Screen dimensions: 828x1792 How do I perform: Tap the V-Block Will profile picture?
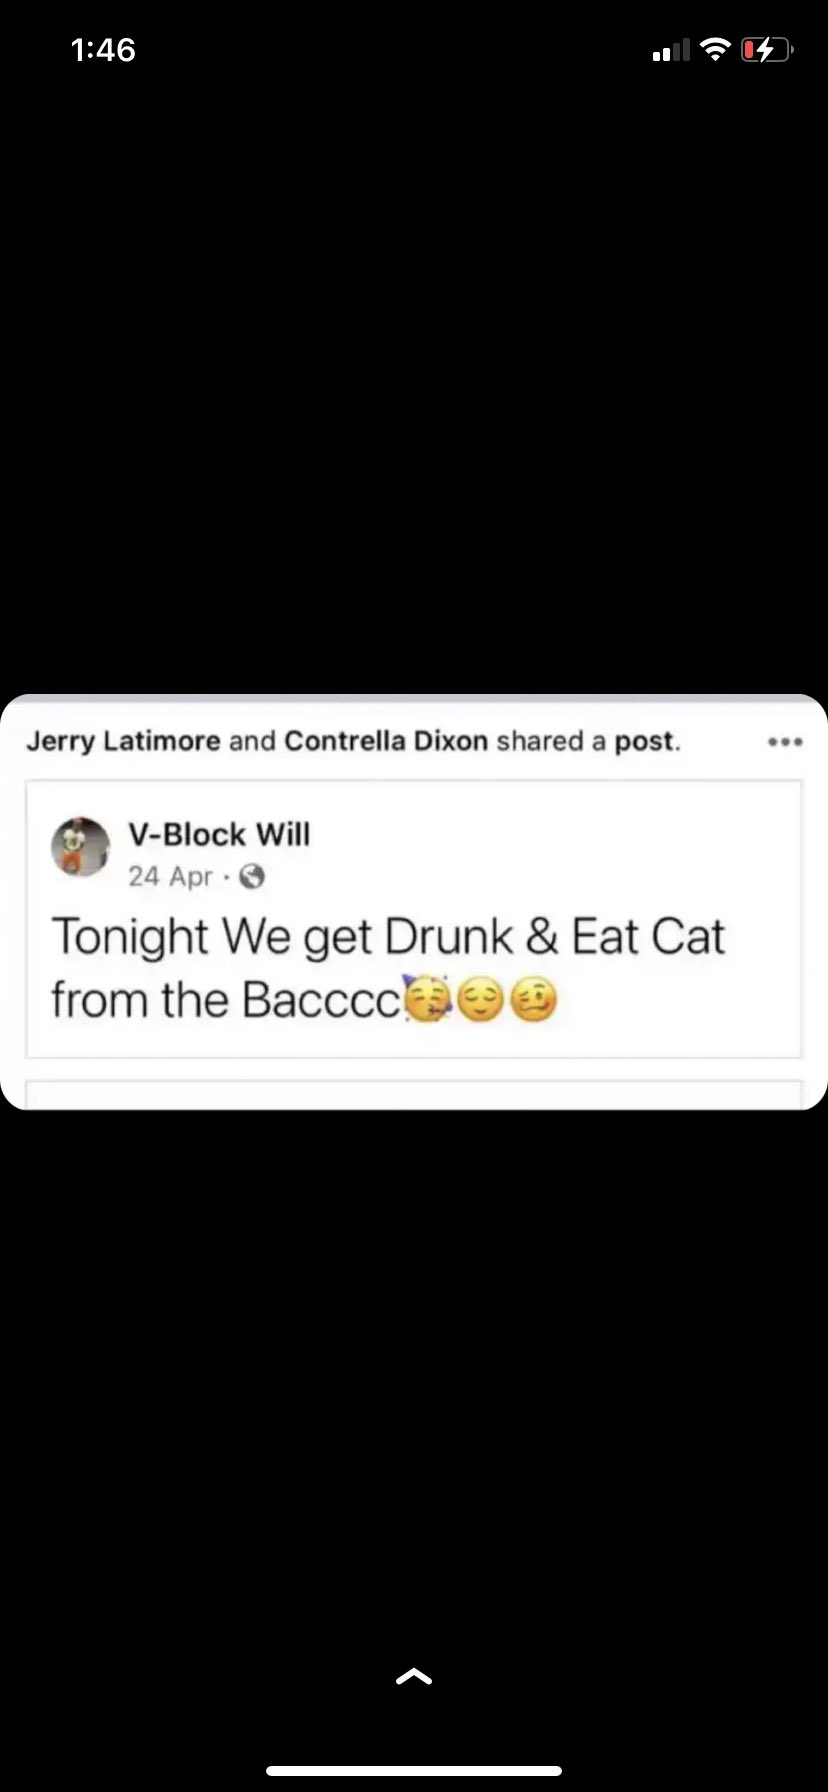click(x=81, y=847)
